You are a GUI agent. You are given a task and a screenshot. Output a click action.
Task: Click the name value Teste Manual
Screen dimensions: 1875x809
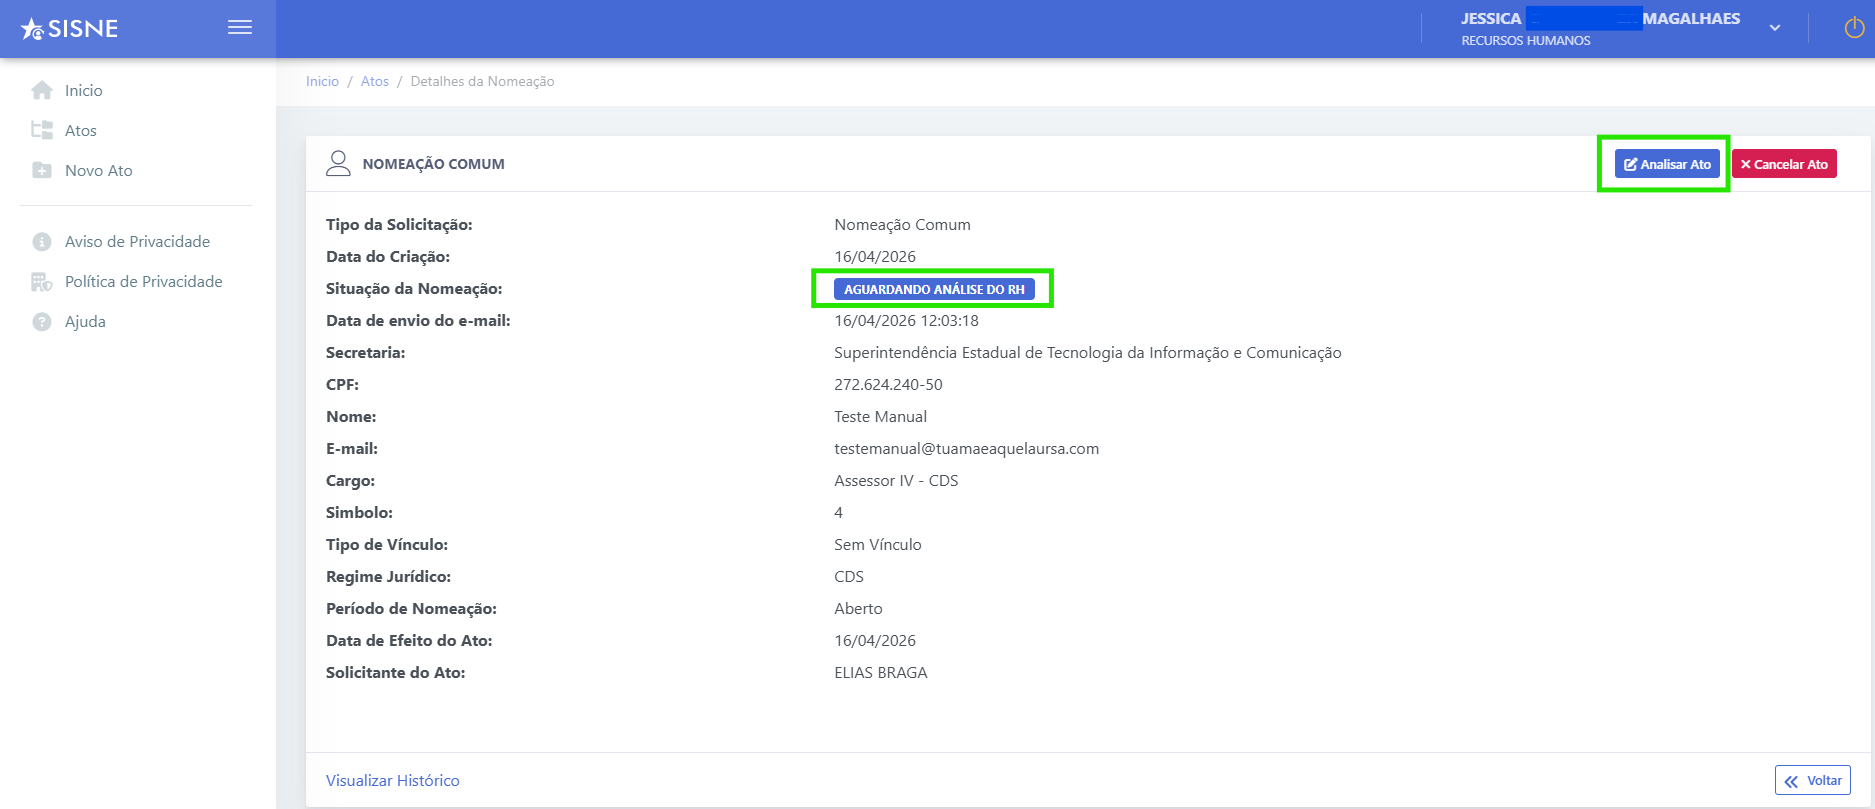[880, 416]
